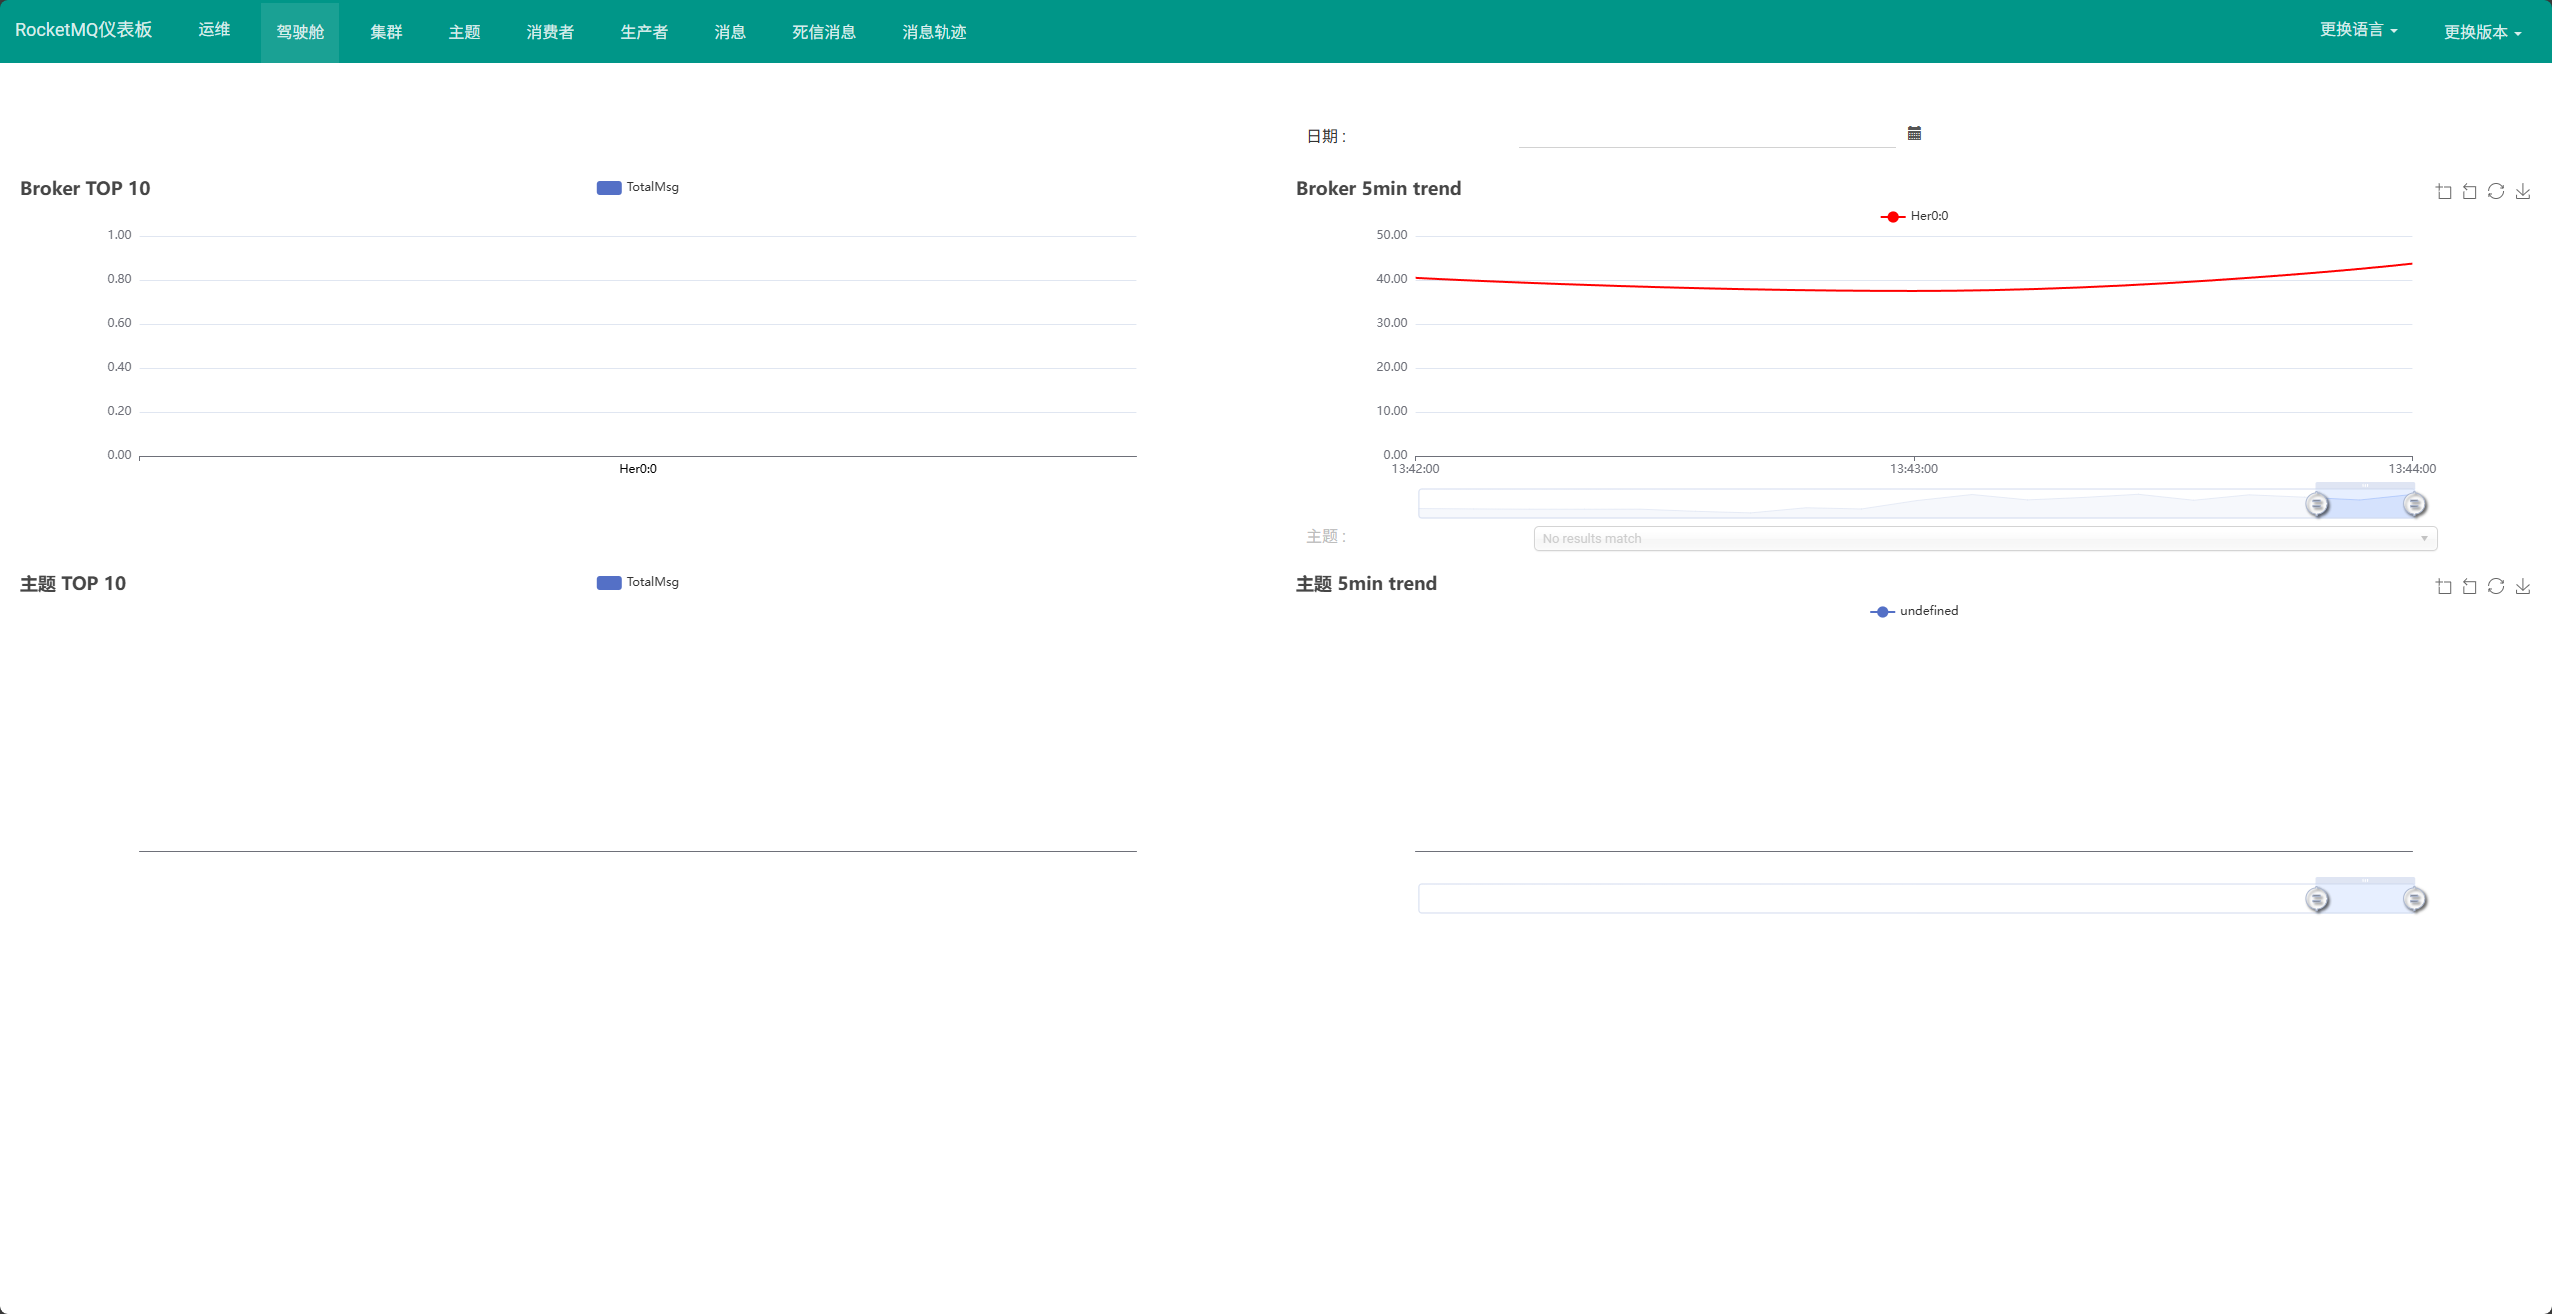Click the RocketMQ仪表板 brand link
Image resolution: width=2552 pixels, height=1314 pixels.
tap(84, 30)
